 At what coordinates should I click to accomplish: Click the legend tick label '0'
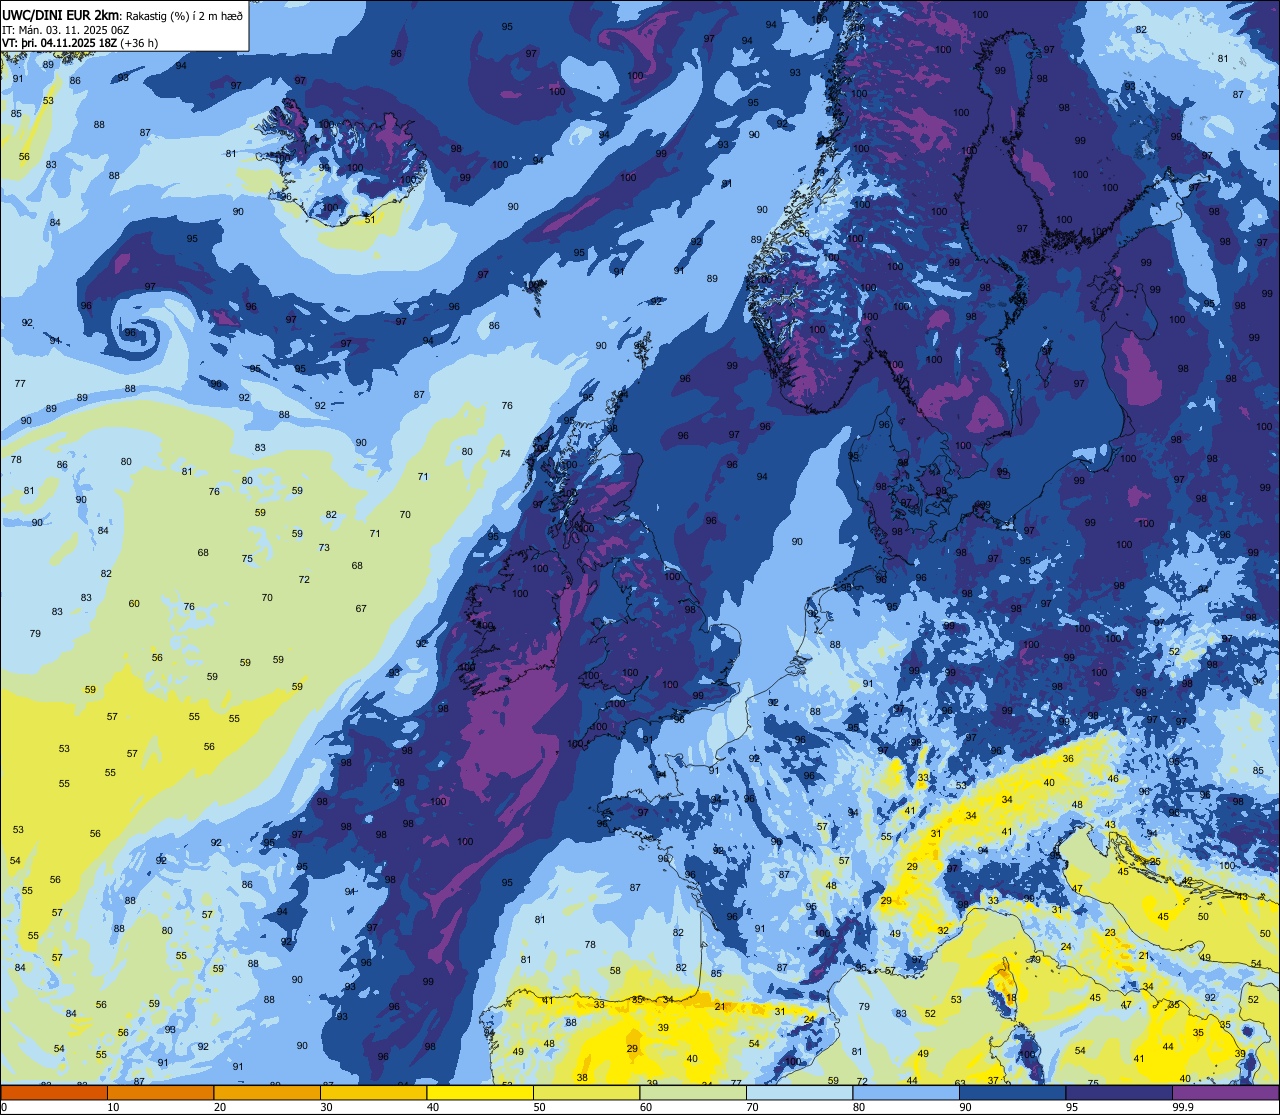(x=4, y=1107)
